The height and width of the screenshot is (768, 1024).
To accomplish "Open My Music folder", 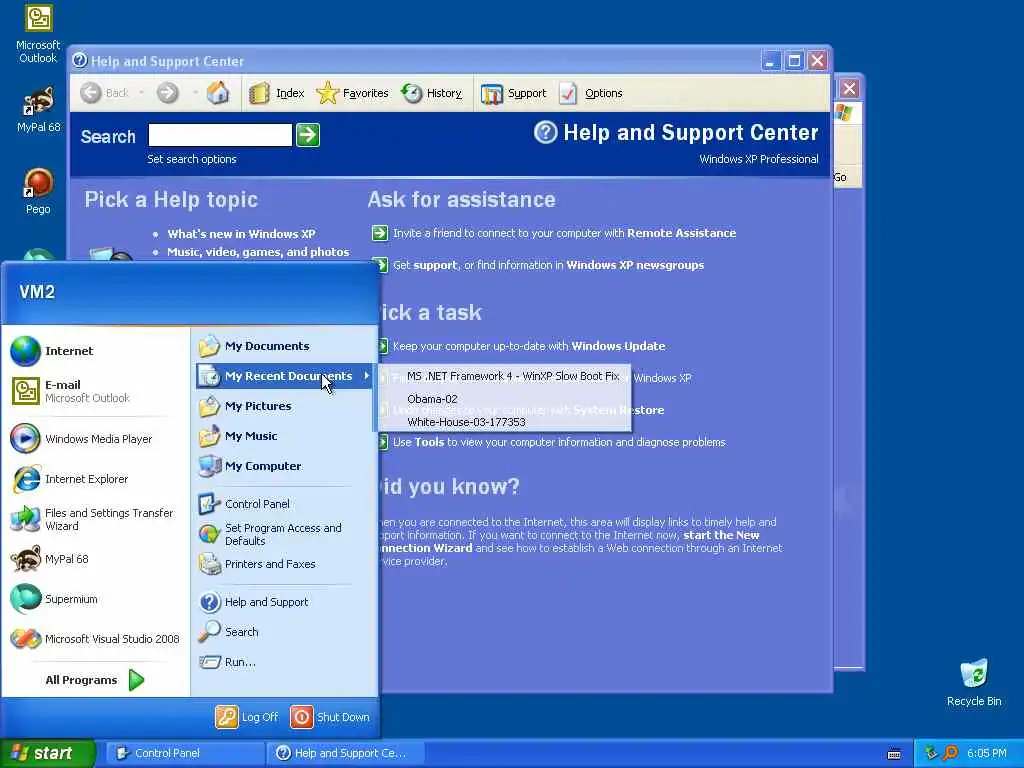I will pyautogui.click(x=284, y=436).
